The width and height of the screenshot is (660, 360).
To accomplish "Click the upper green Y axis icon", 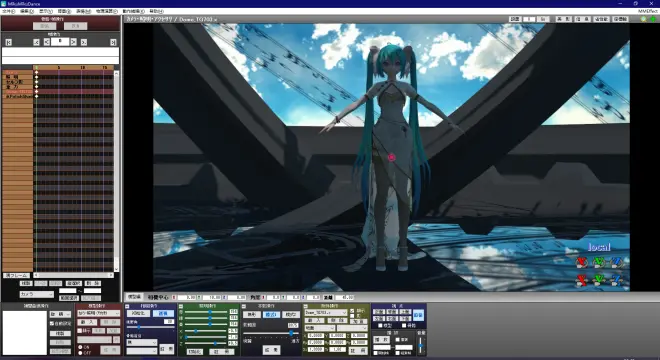I will pos(599,262).
